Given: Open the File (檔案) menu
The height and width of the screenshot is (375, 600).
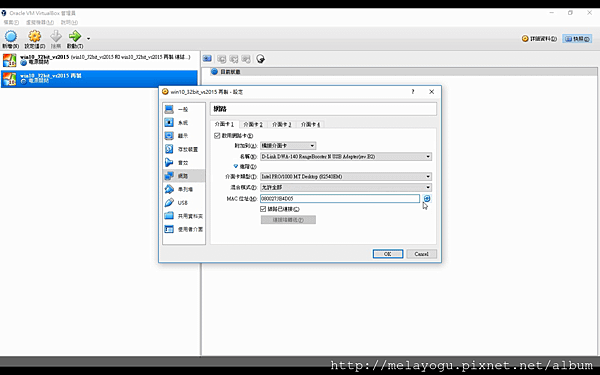Looking at the screenshot, I should coord(11,23).
